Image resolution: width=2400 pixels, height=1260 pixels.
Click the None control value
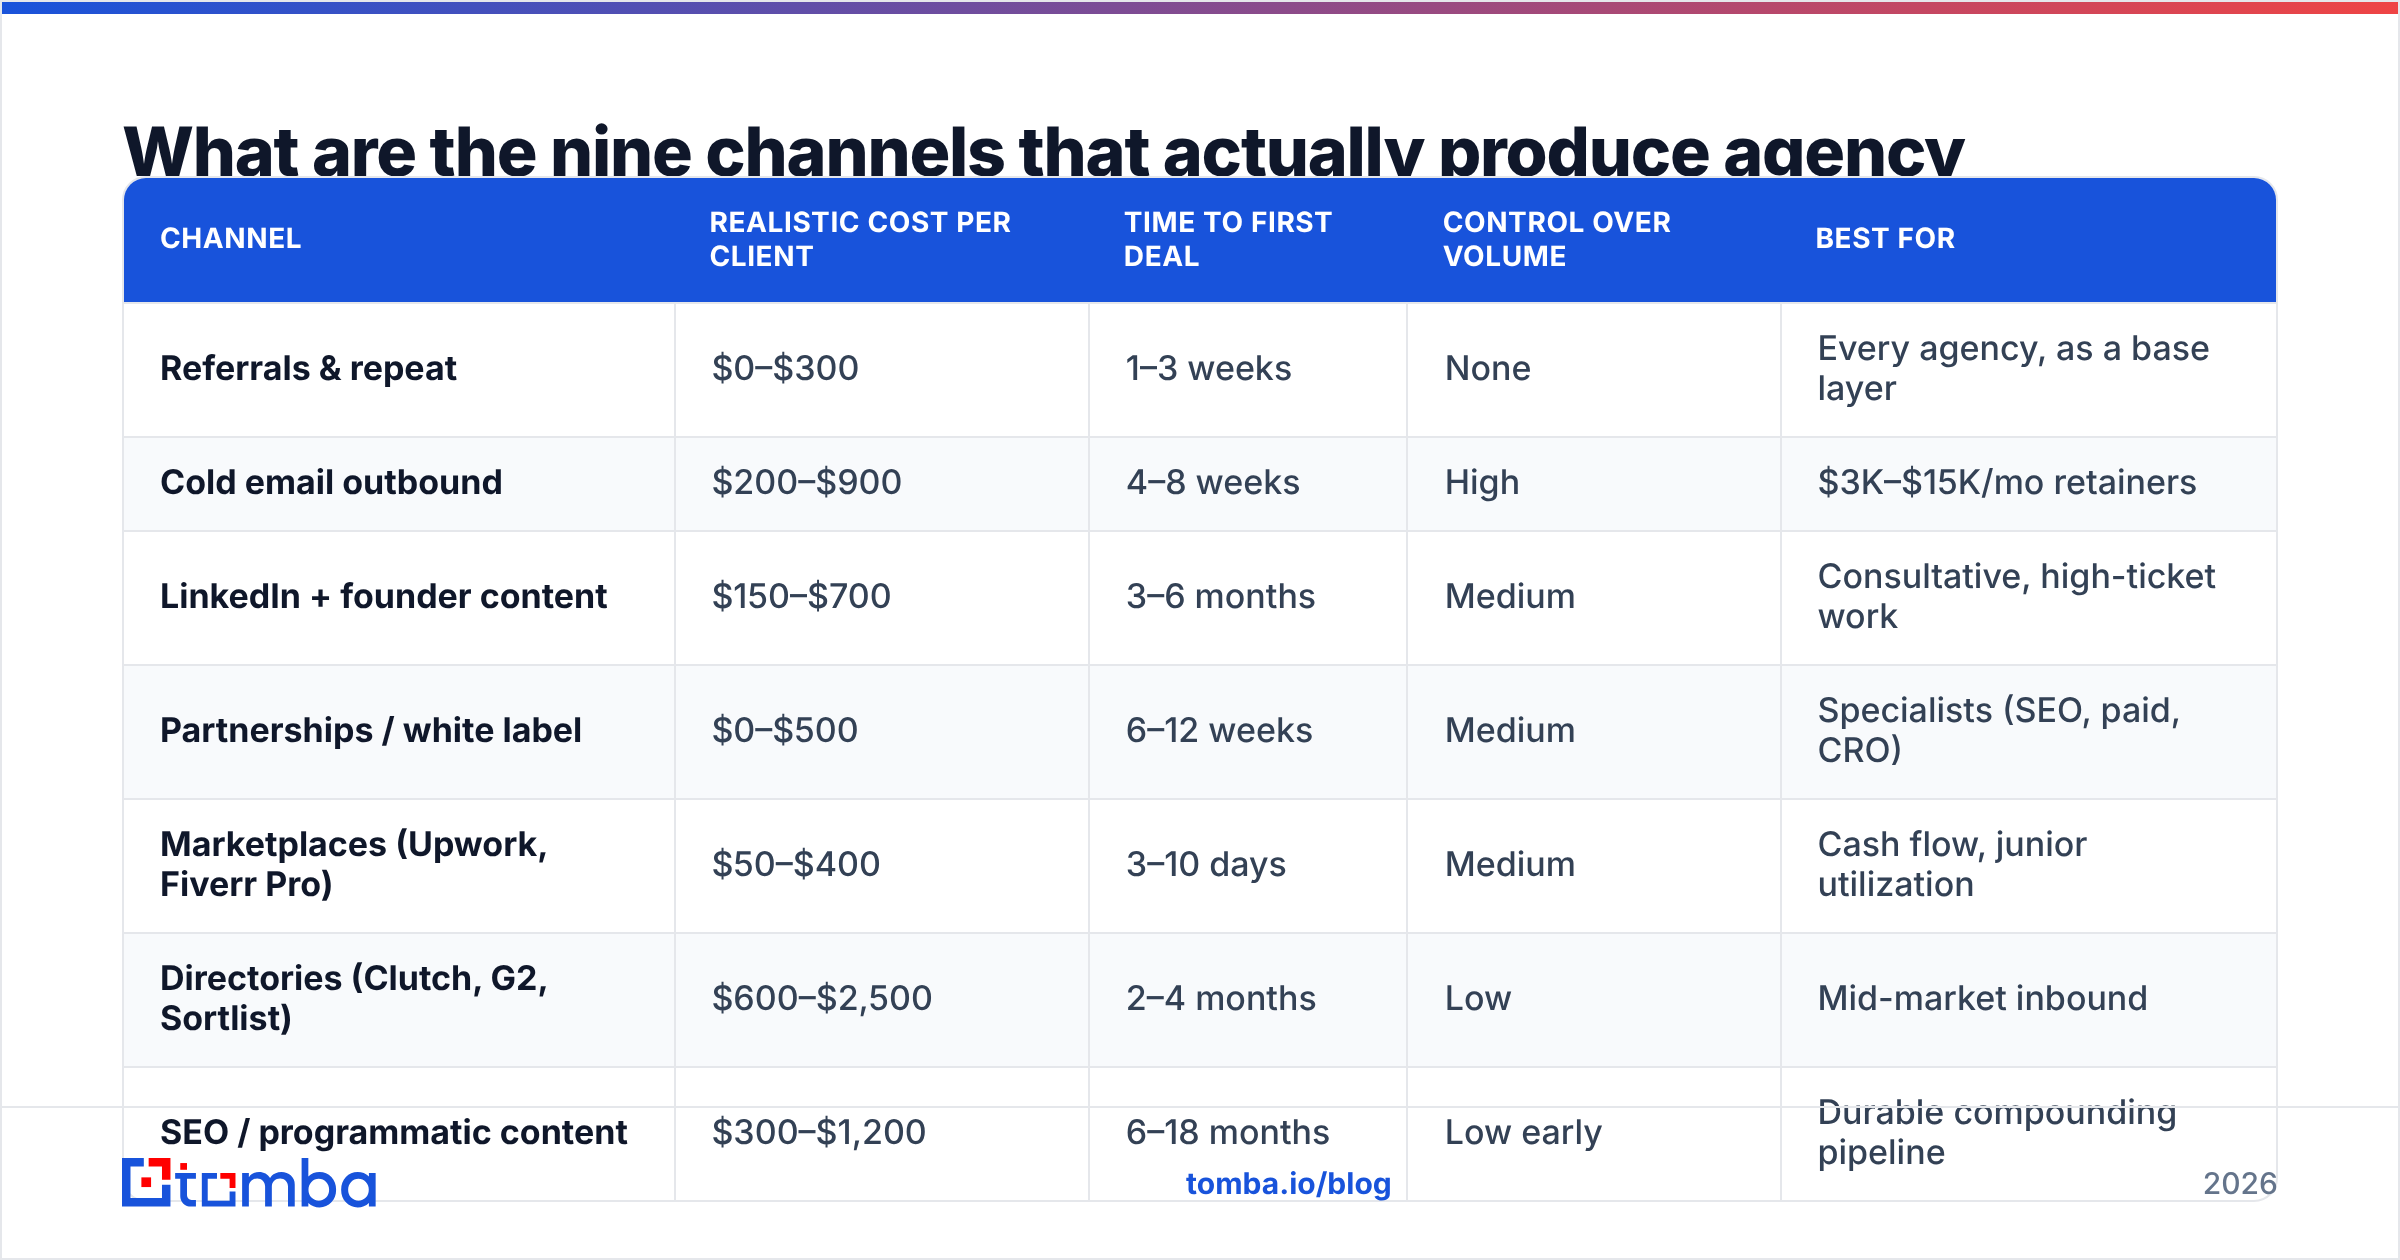1487,368
